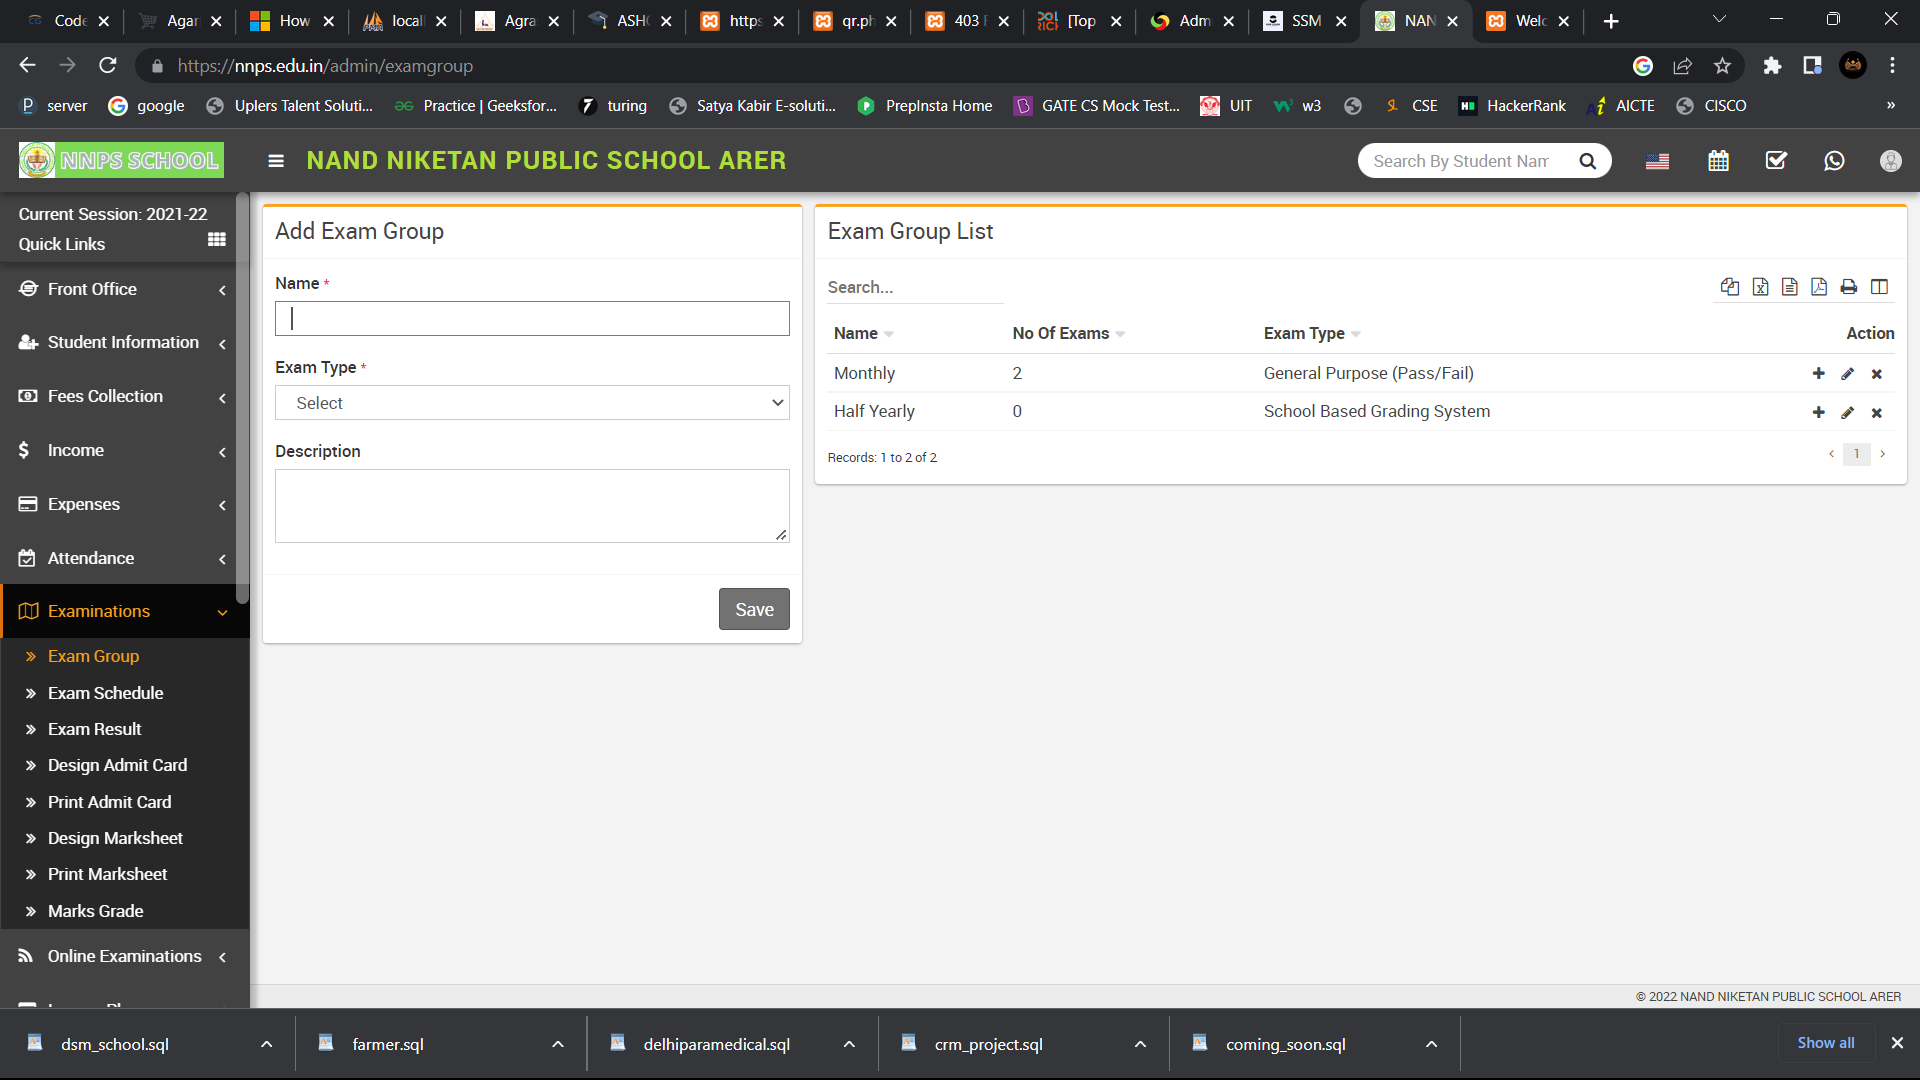Delete the Half Yearly exam group

(1877, 412)
